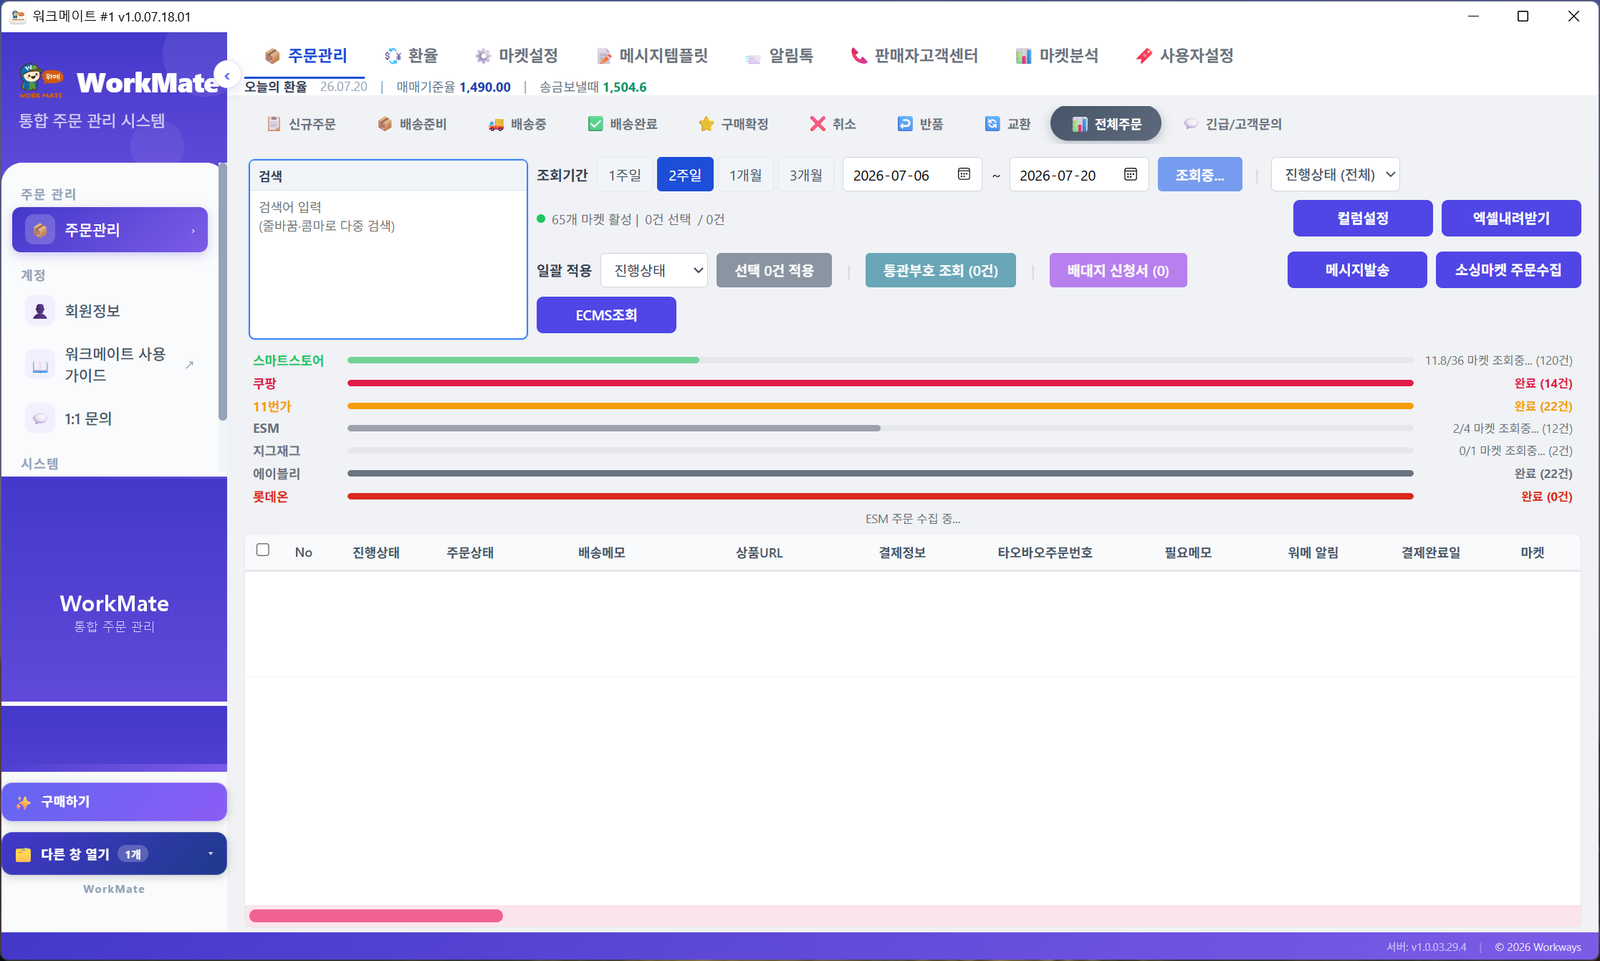The width and height of the screenshot is (1600, 961).
Task: Click the 통관부호 조회 (0건) button
Action: [x=940, y=271]
